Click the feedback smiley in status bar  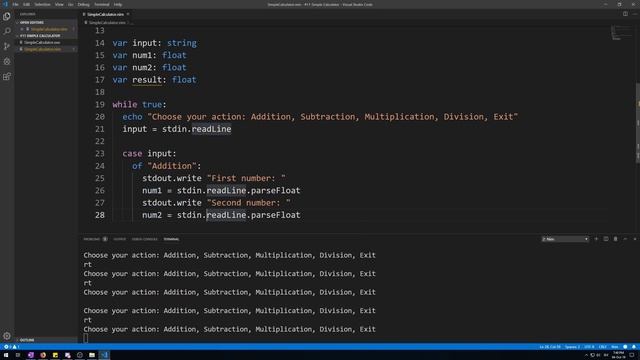[x=625, y=347]
